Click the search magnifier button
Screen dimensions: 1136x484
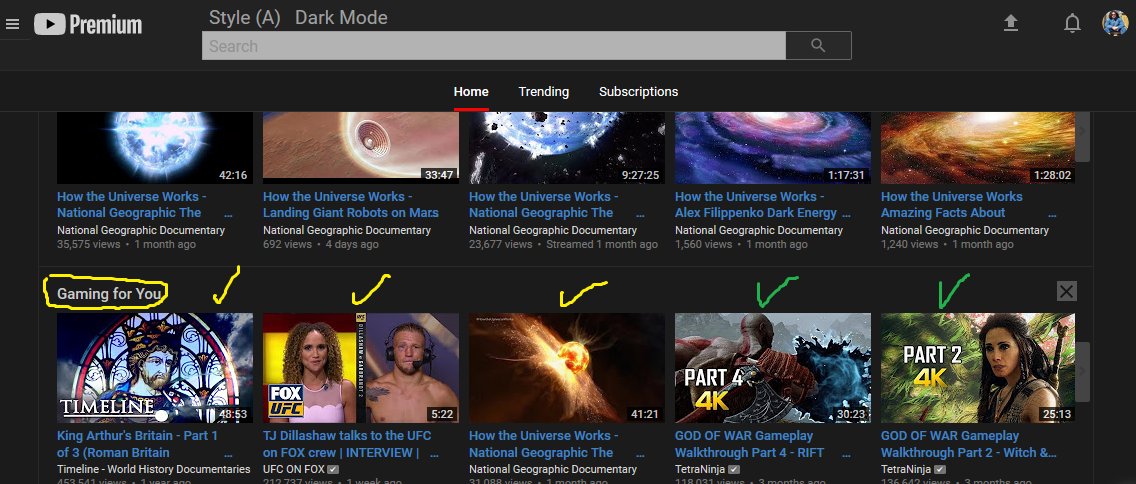(819, 46)
